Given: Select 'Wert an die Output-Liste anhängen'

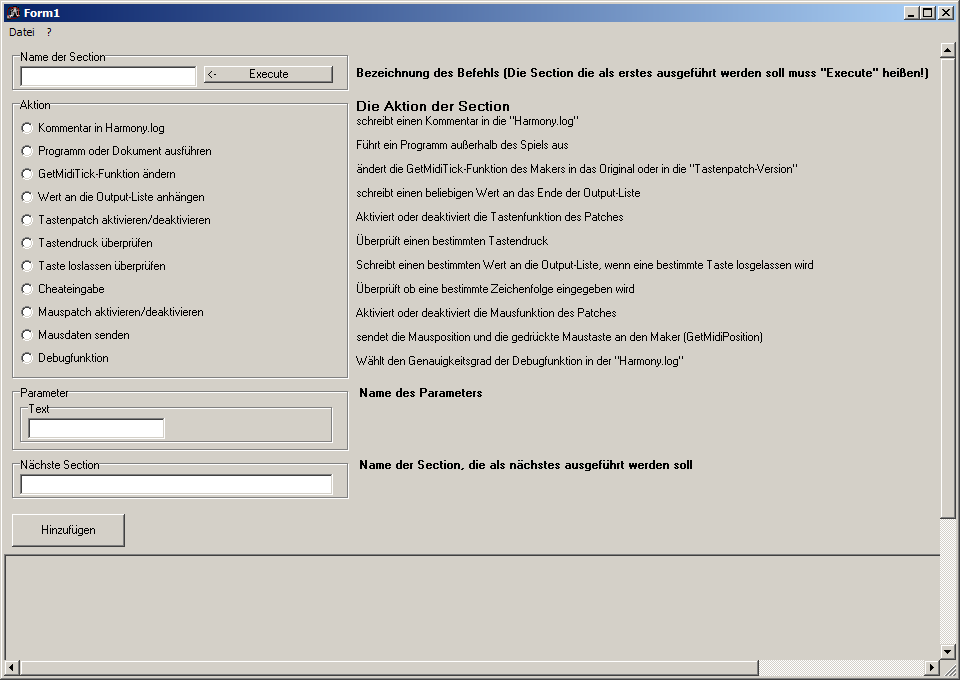Looking at the screenshot, I should (27, 197).
